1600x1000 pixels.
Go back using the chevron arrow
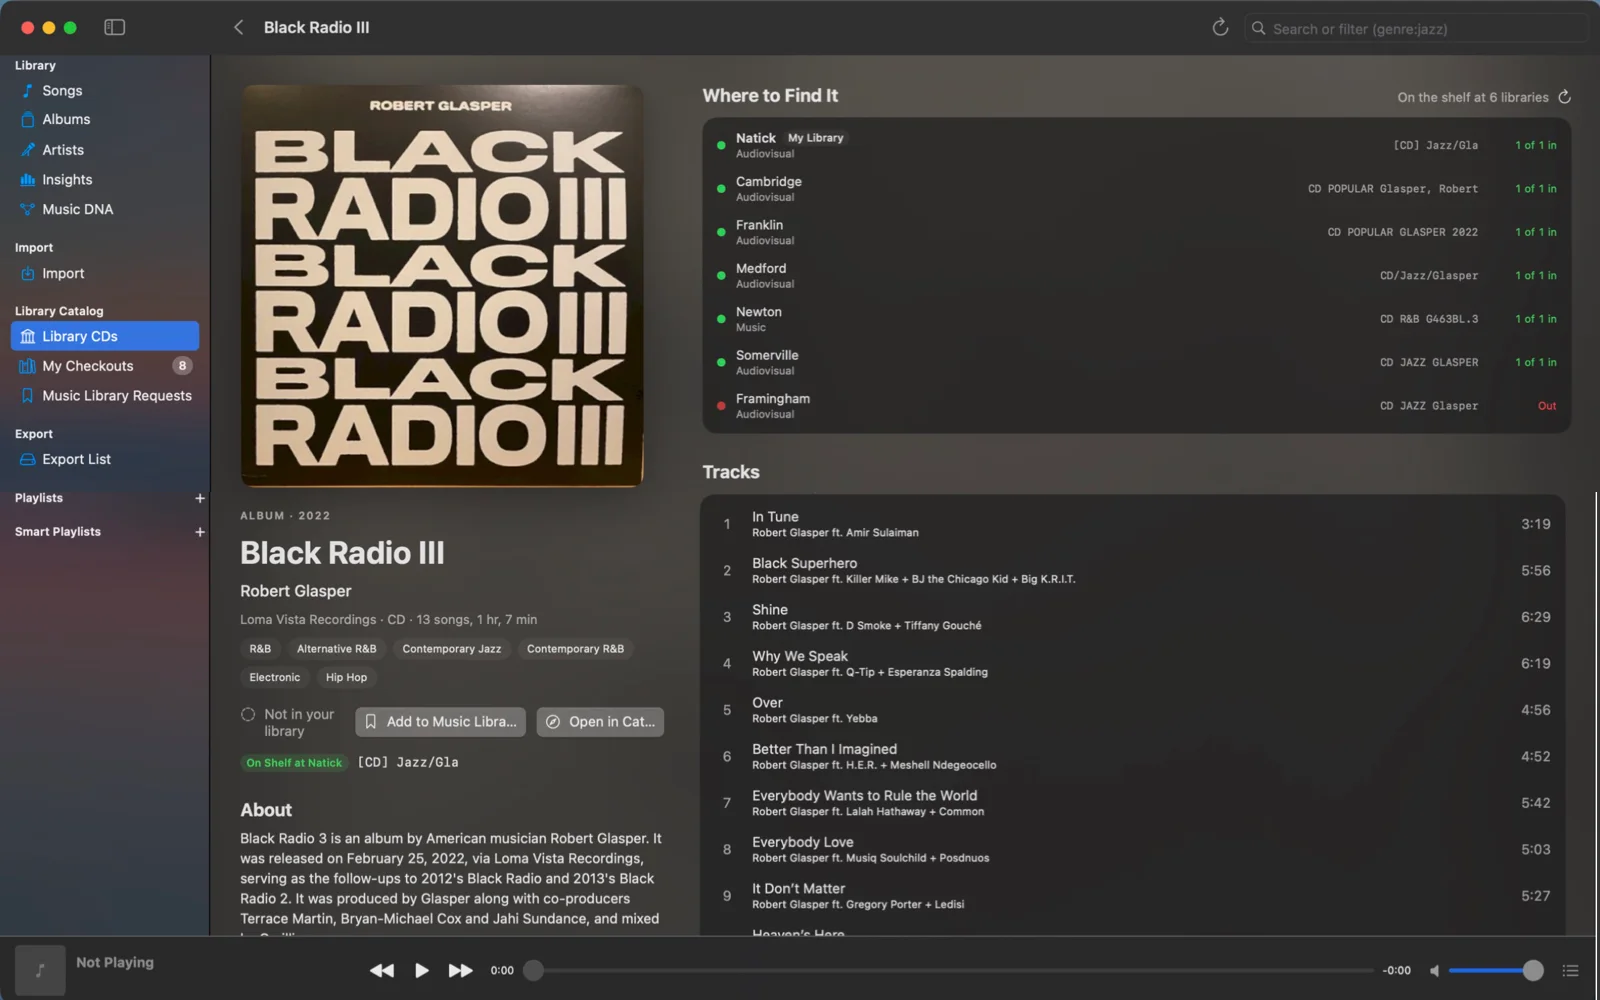238,27
